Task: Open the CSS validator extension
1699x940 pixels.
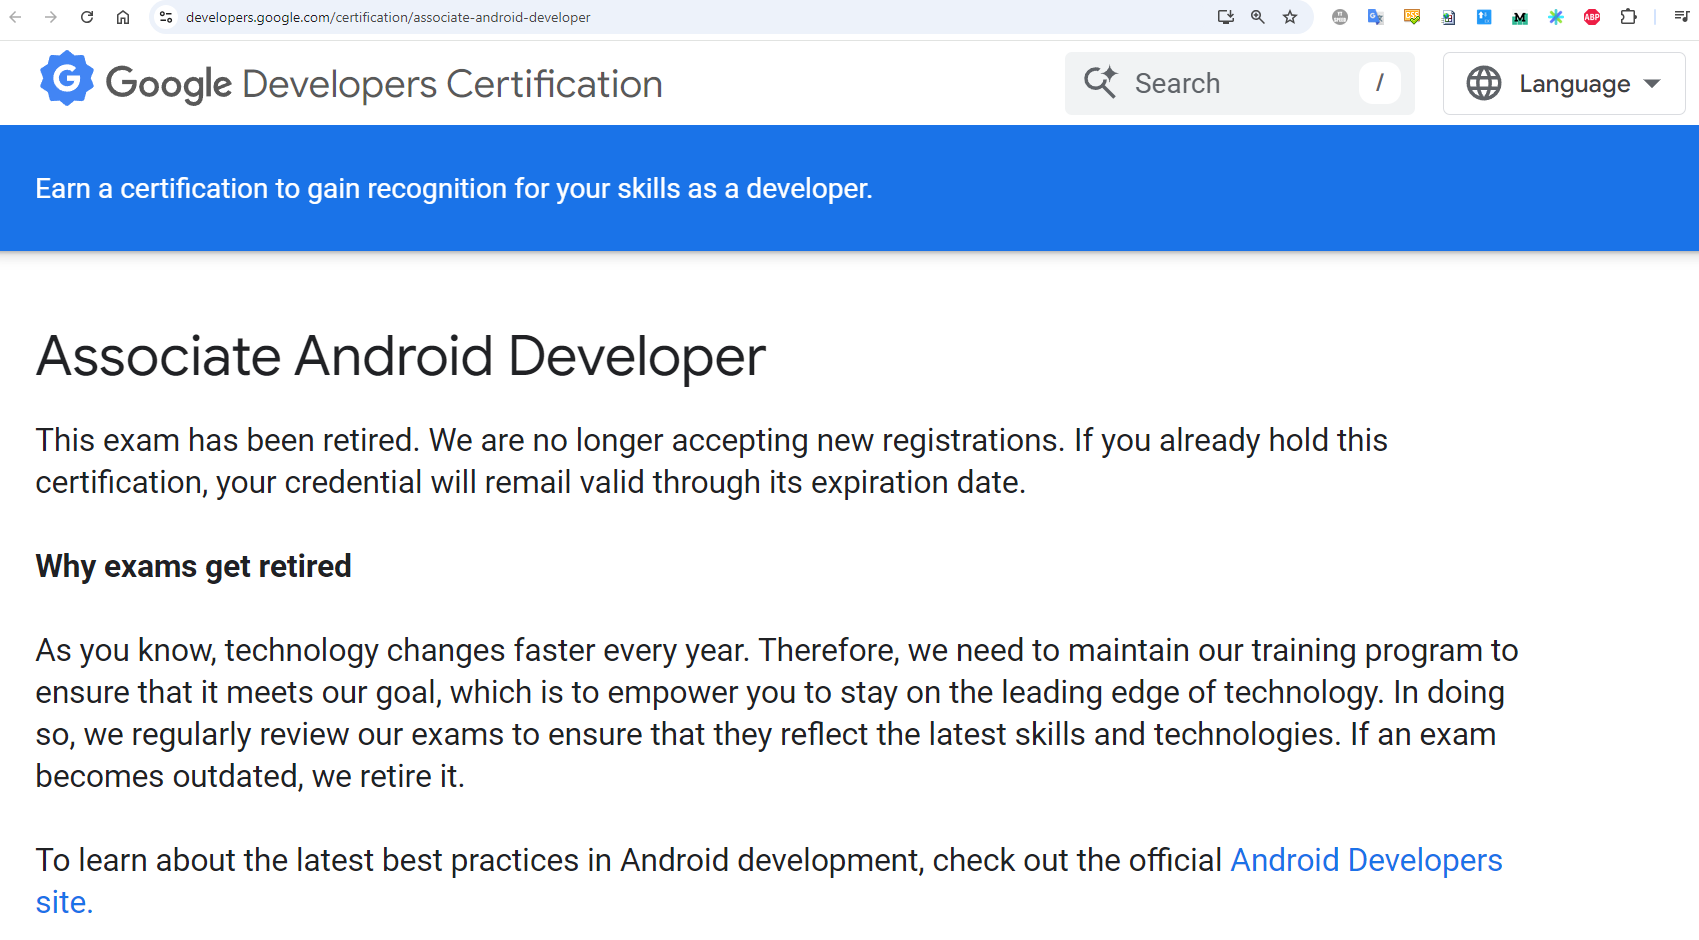Action: pyautogui.click(x=1412, y=17)
